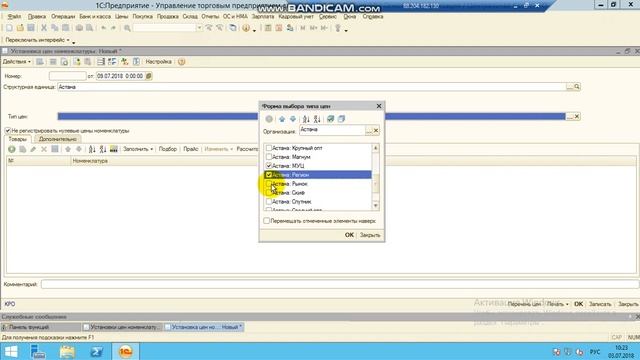Click the Подбор button

167,149
